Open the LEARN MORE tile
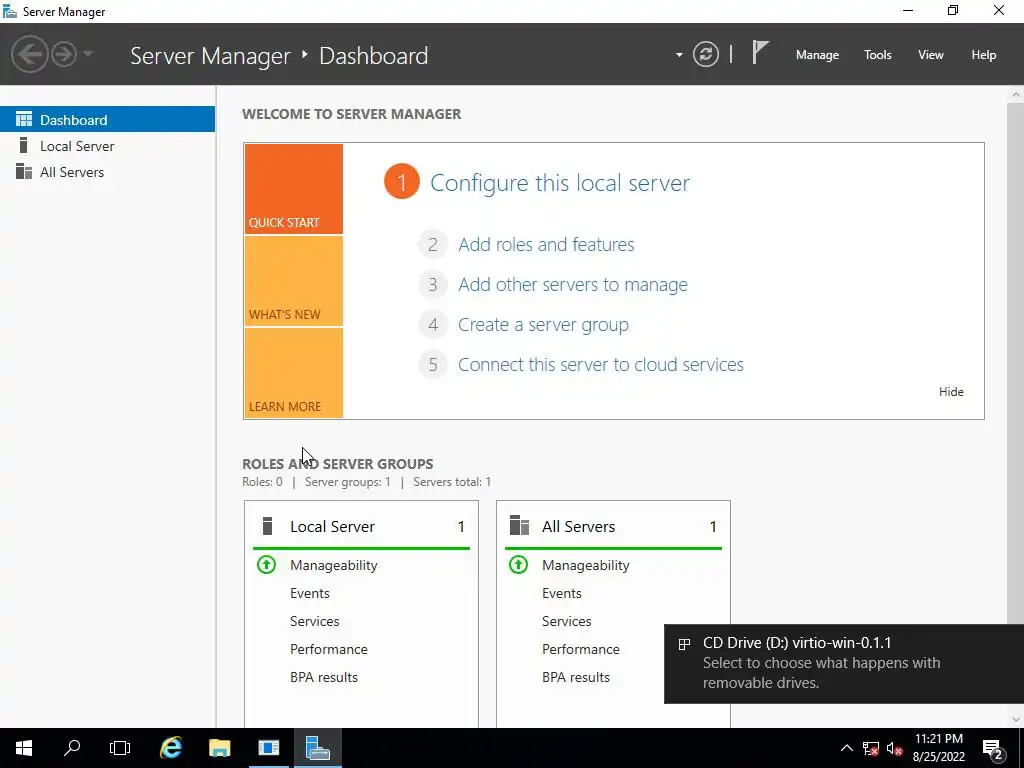Viewport: 1024px width, 768px height. pos(294,373)
